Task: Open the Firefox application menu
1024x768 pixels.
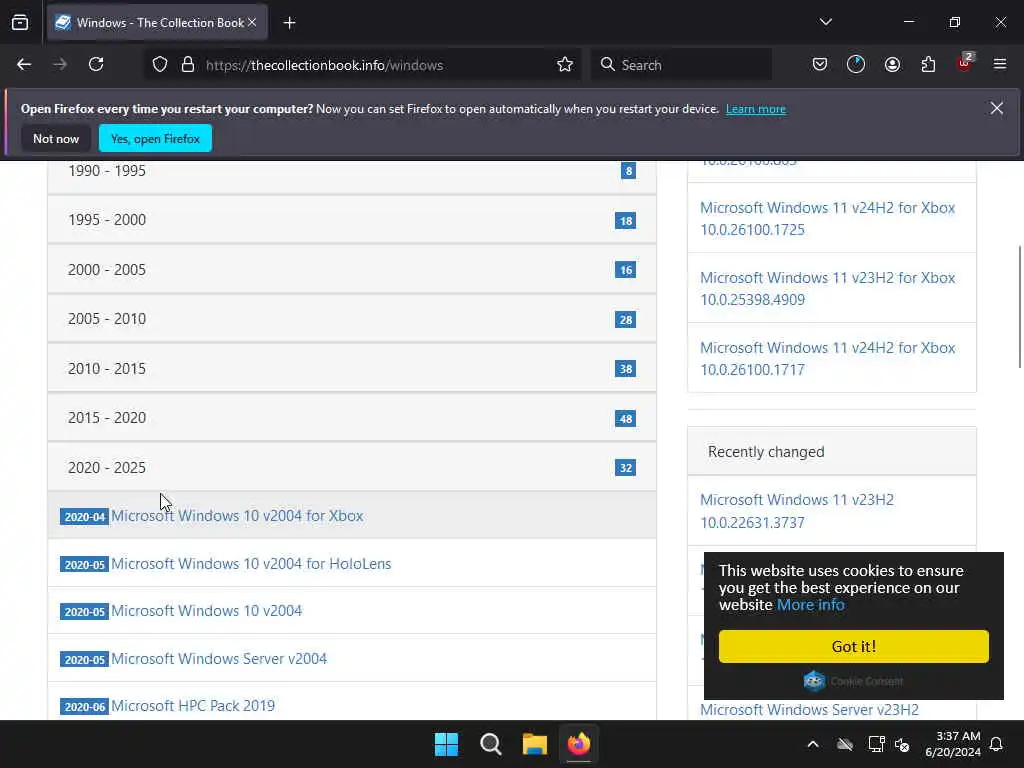Action: tap(1000, 65)
